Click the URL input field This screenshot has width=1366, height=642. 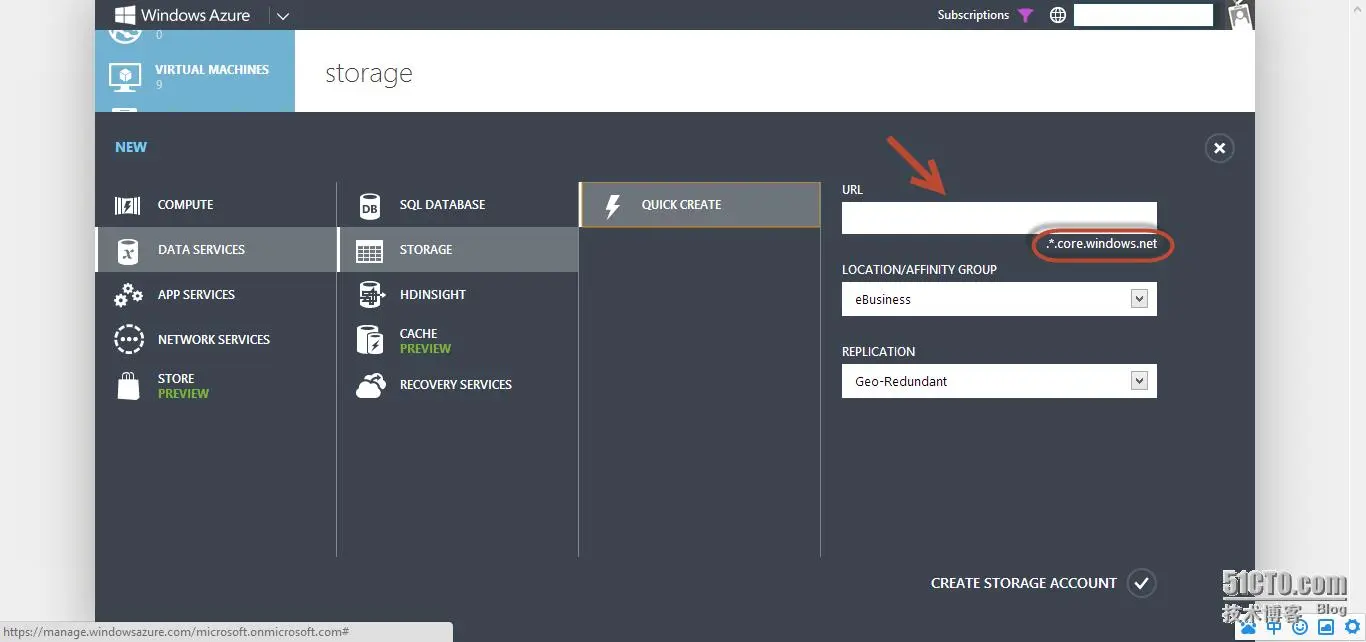[999, 218]
